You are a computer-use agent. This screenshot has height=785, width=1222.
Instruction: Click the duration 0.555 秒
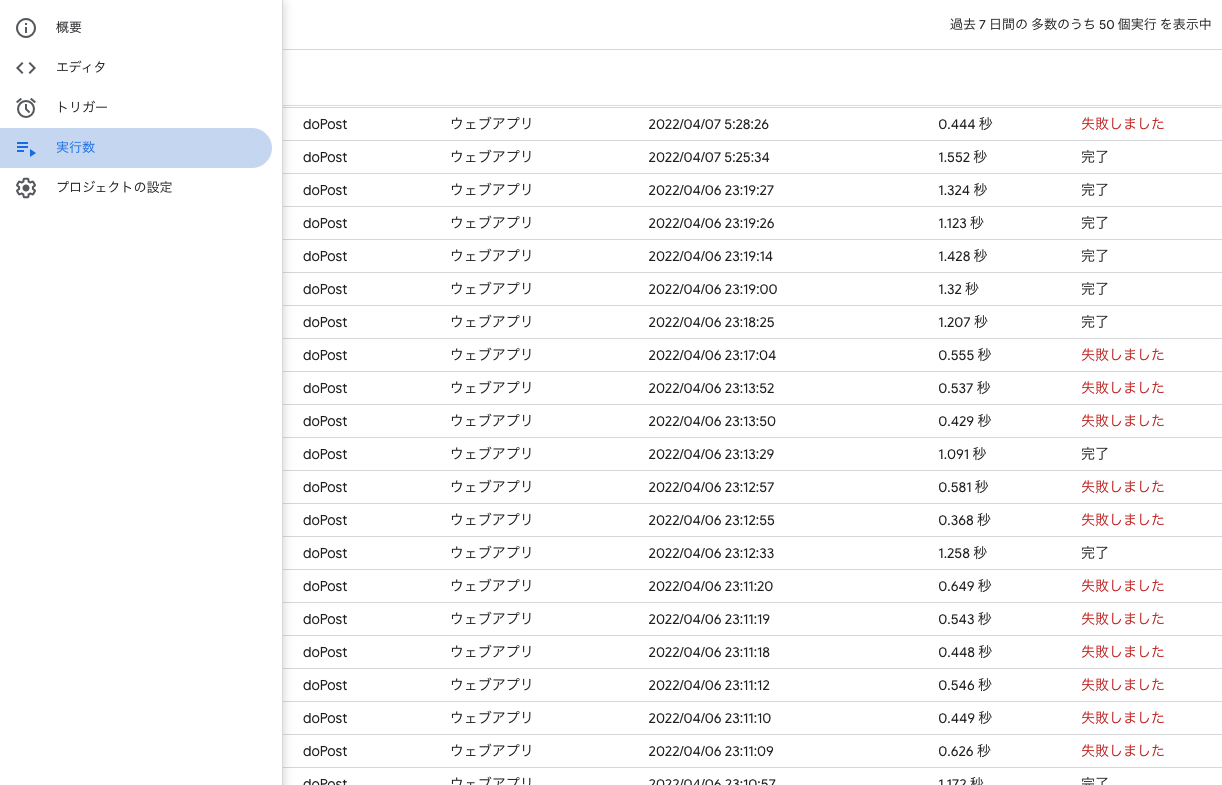point(964,355)
